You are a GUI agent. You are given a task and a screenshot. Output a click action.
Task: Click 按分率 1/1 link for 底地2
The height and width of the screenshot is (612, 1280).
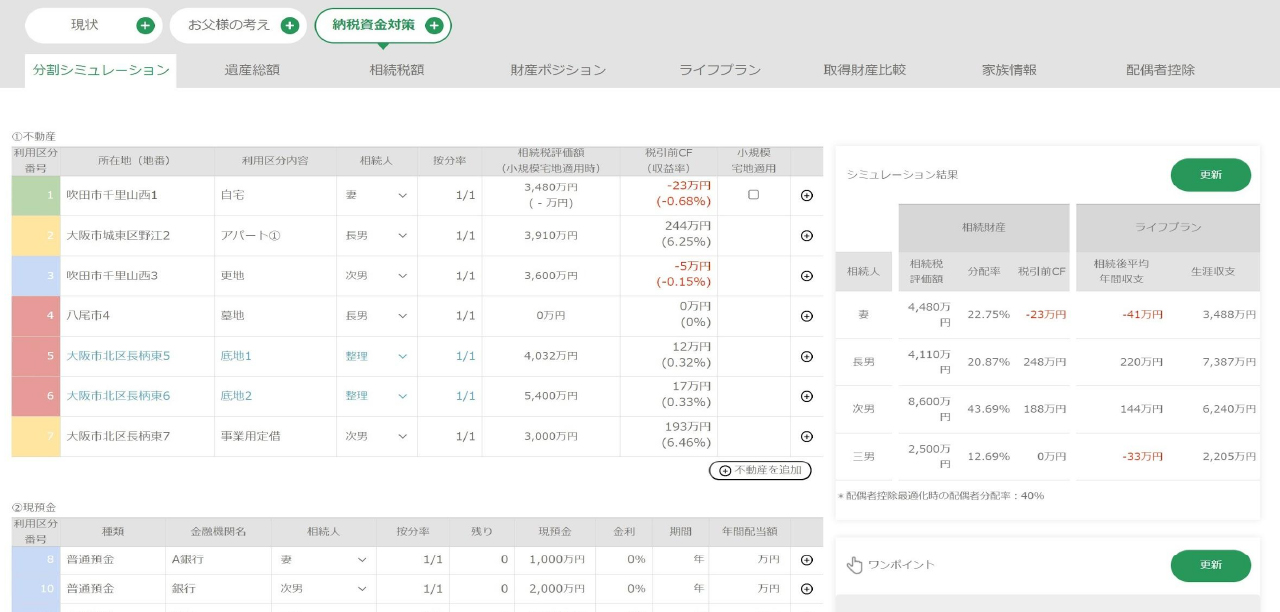point(465,396)
